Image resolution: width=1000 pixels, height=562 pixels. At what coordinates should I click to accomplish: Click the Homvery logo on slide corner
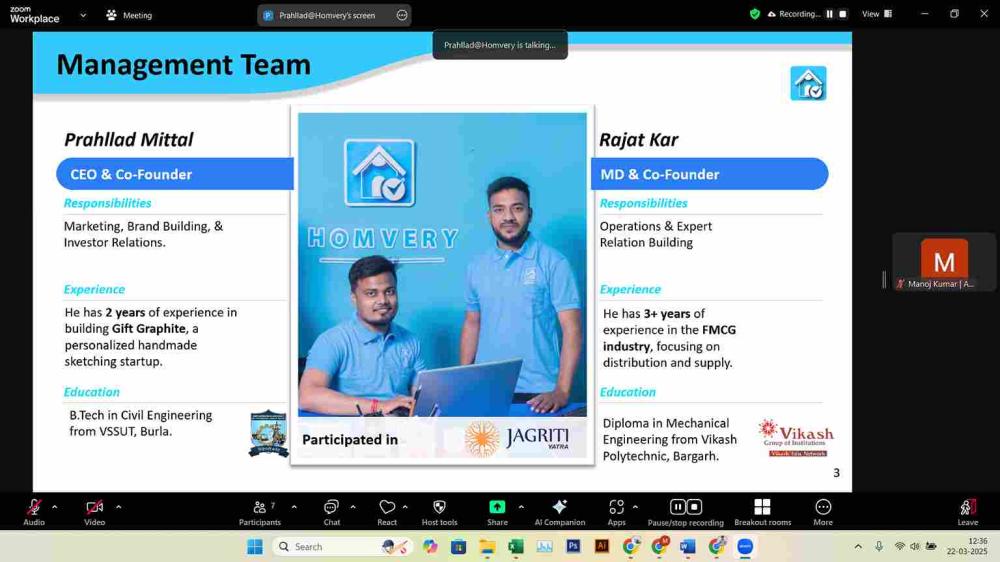click(808, 84)
